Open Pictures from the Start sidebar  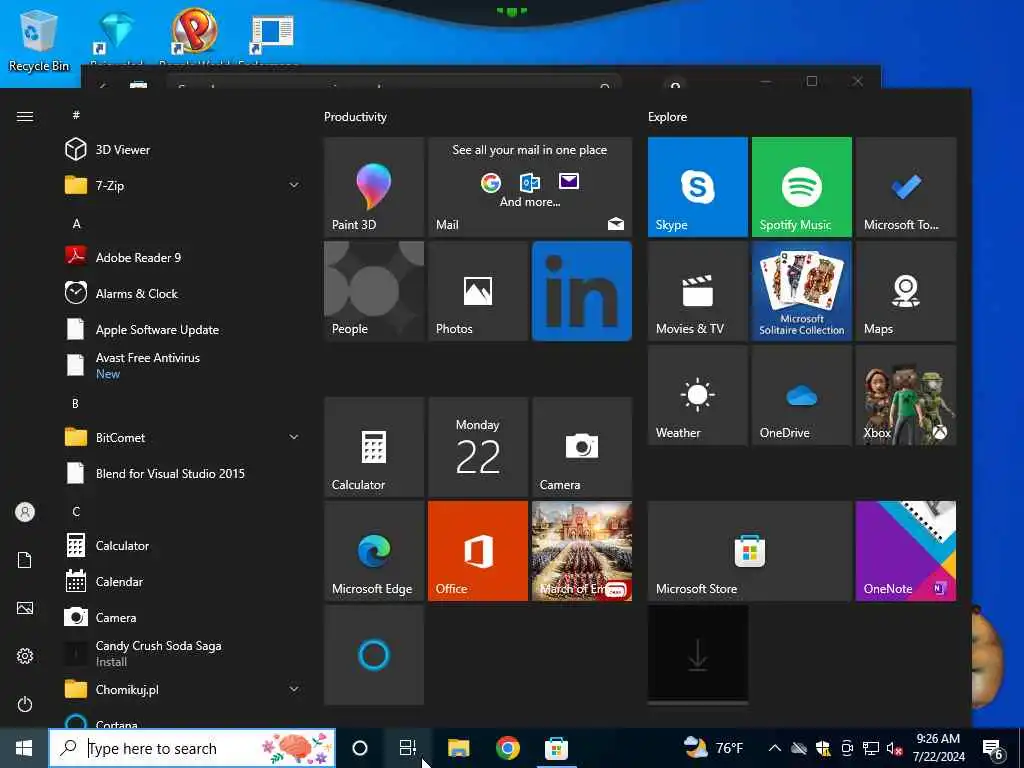(x=25, y=608)
